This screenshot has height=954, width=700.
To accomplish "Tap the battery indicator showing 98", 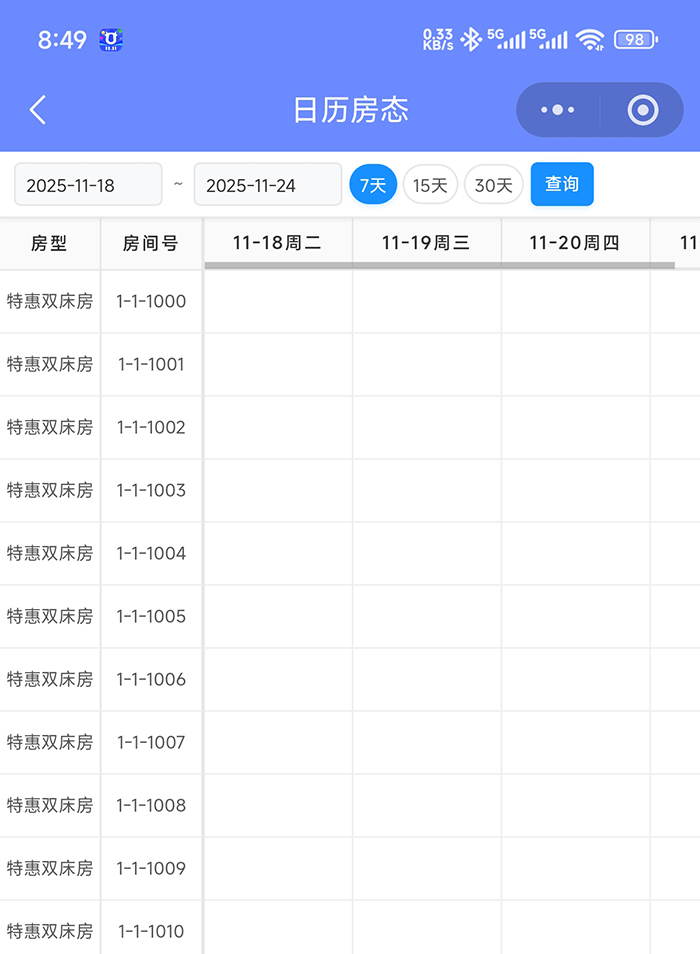I will 635,40.
